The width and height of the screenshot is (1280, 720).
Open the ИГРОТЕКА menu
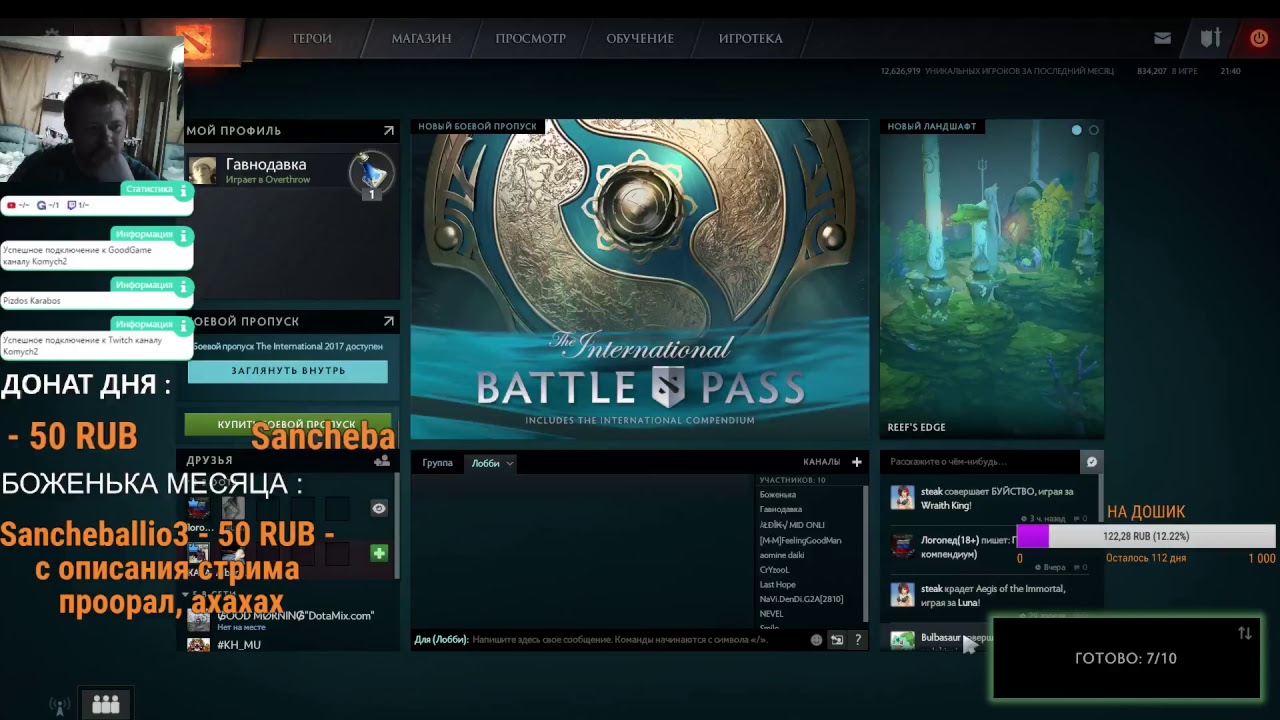[751, 38]
